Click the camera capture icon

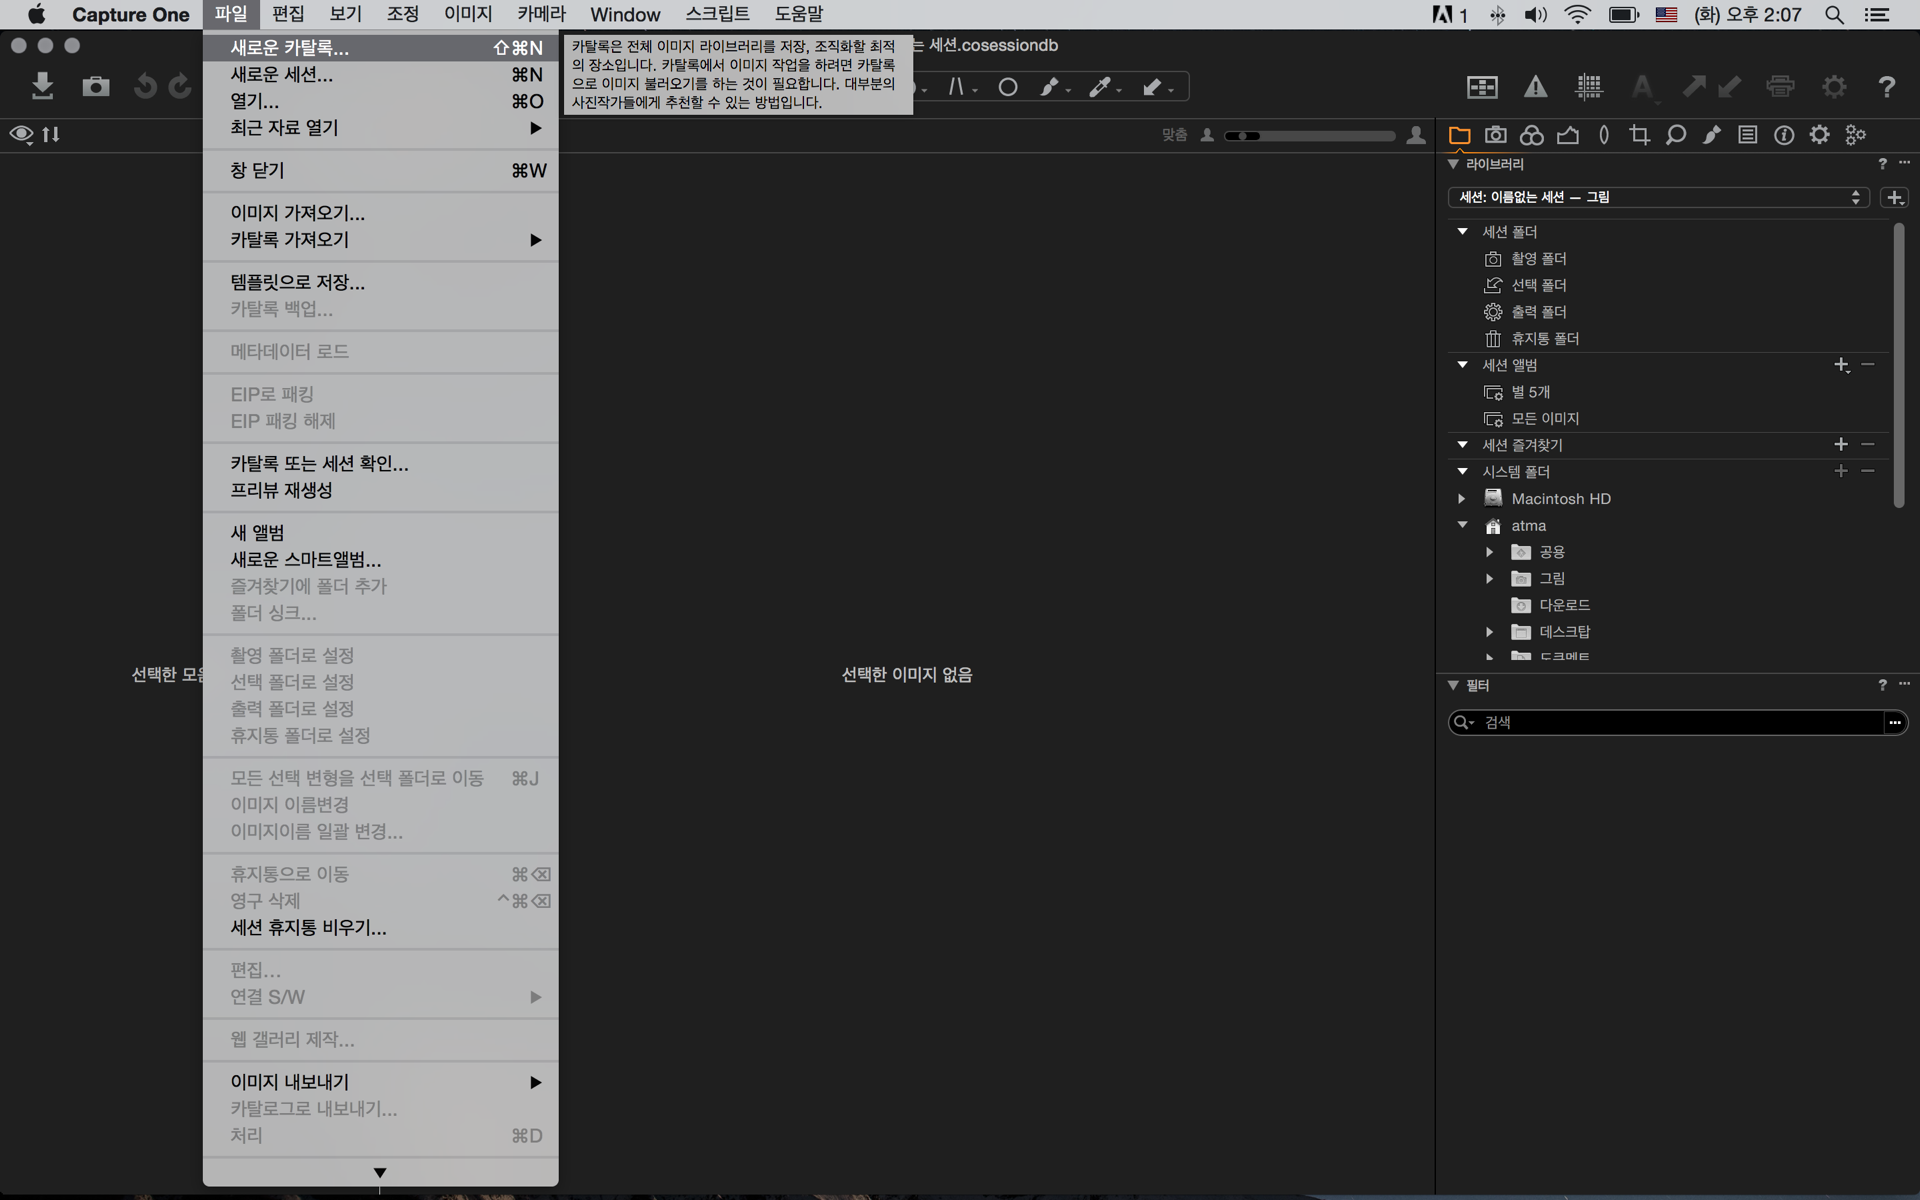95,87
